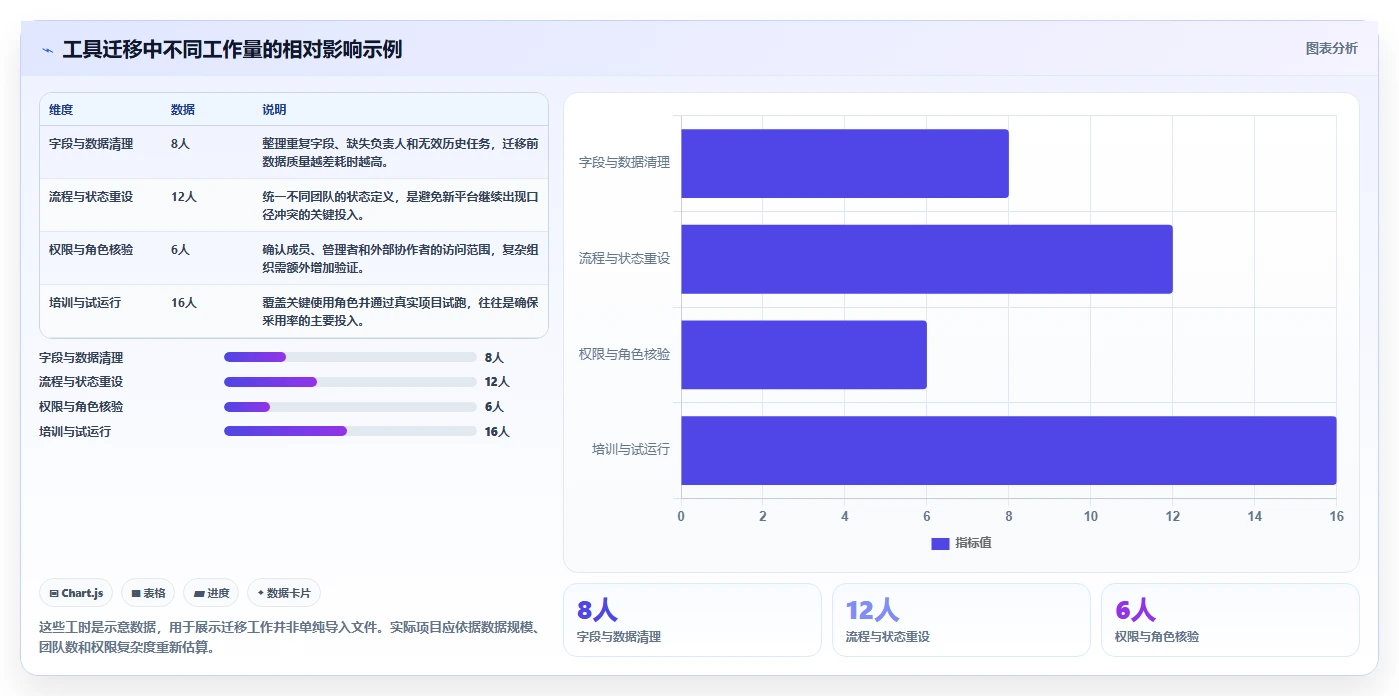The image size is (1399, 696).
Task: Click the title 工具迁移中不同工作量的相对影响示例
Action: pyautogui.click(x=232, y=49)
